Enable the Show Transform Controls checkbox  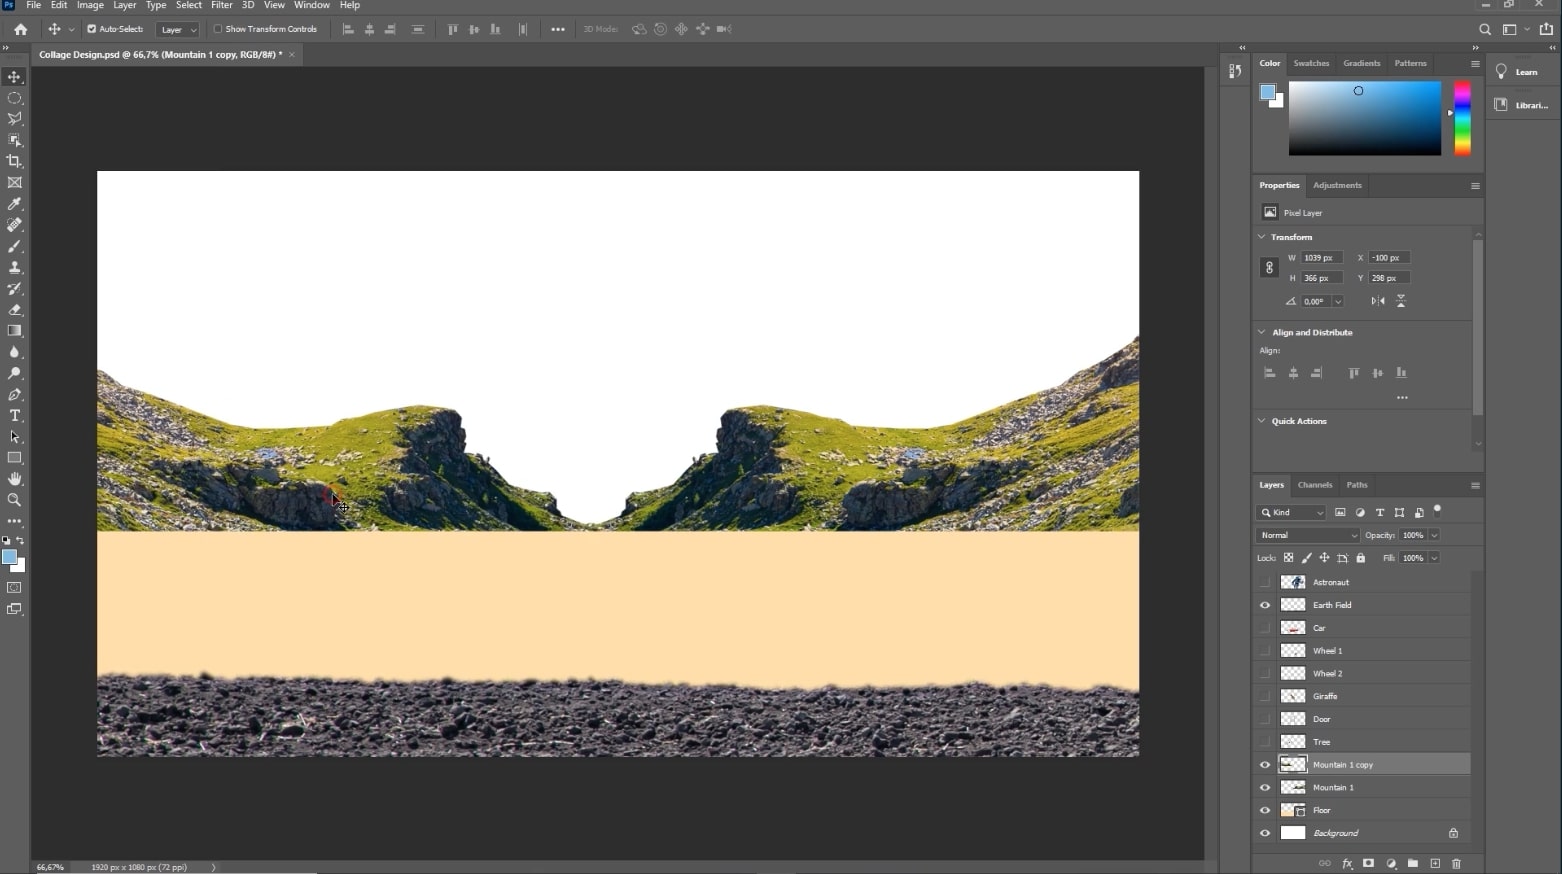(x=217, y=28)
